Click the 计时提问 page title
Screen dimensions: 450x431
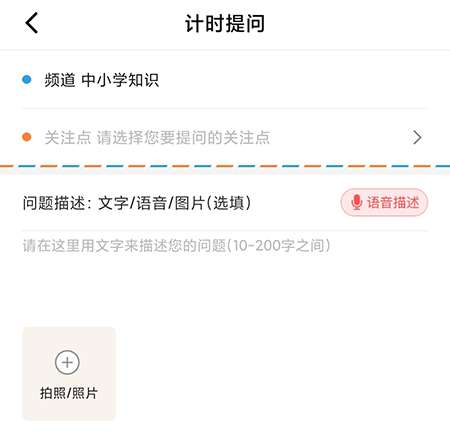(225, 24)
